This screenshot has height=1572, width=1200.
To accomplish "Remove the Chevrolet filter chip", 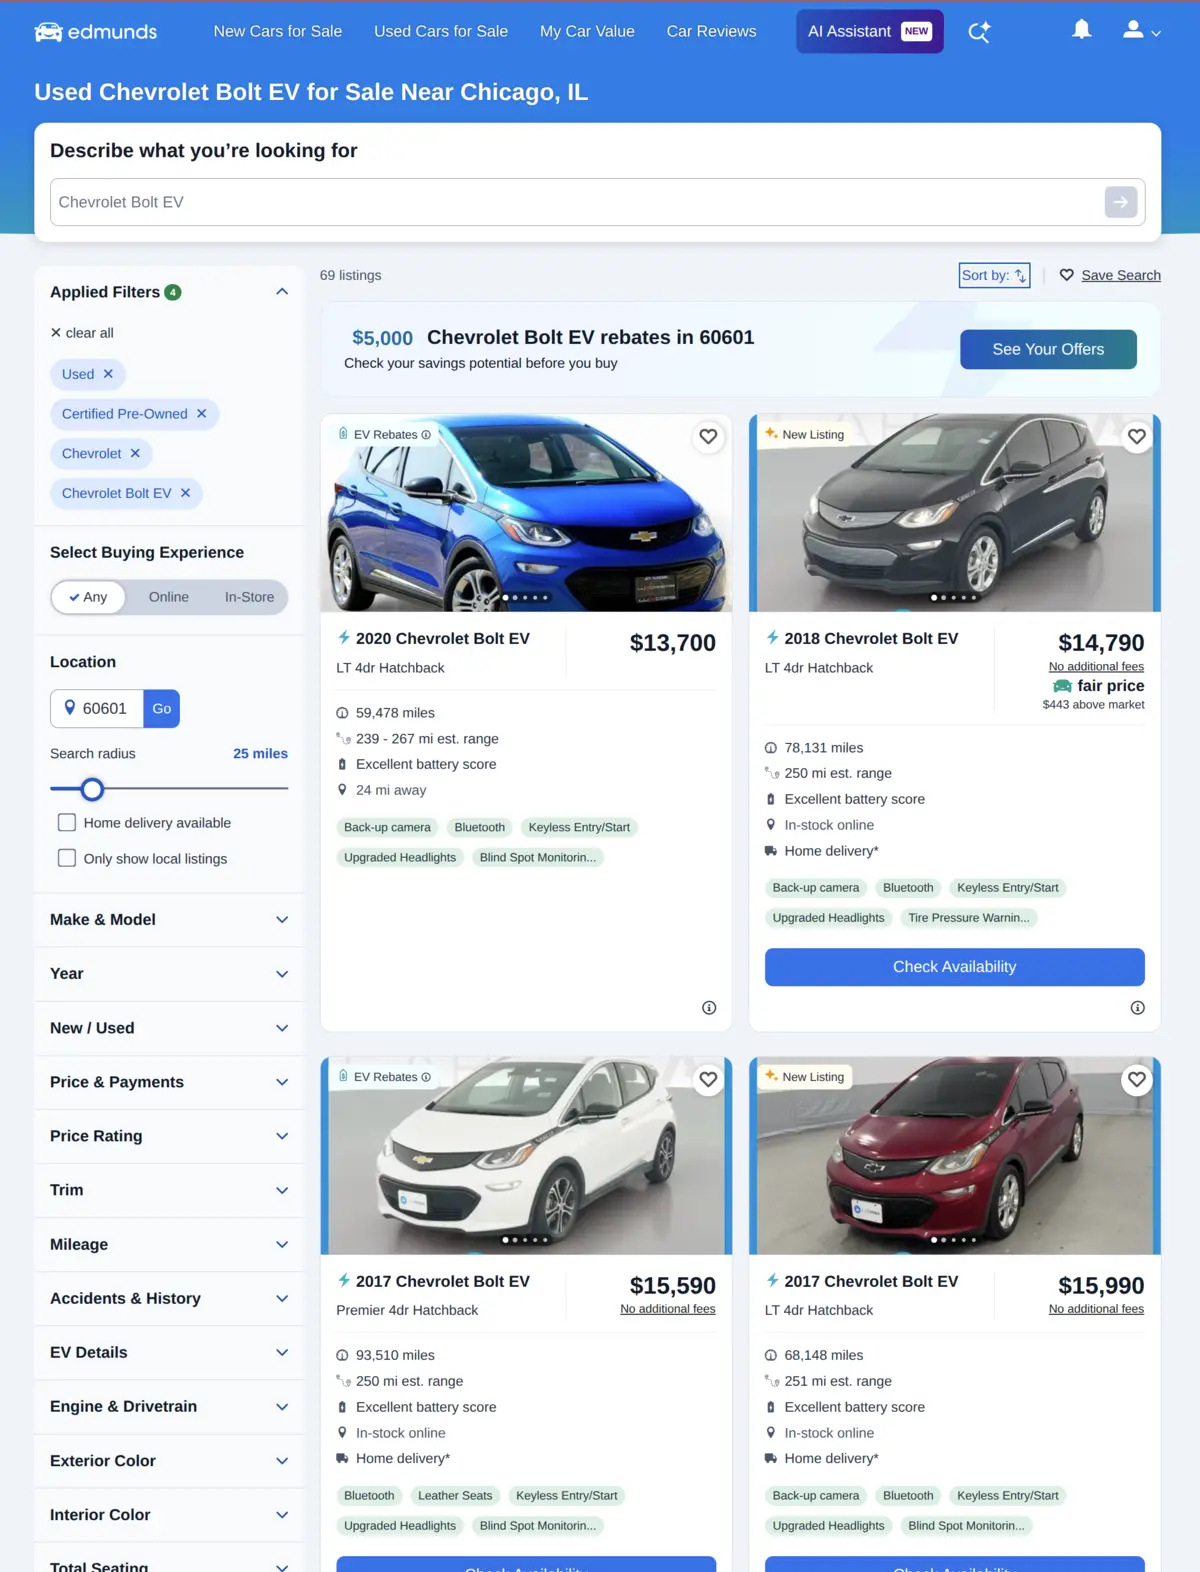I will point(135,454).
